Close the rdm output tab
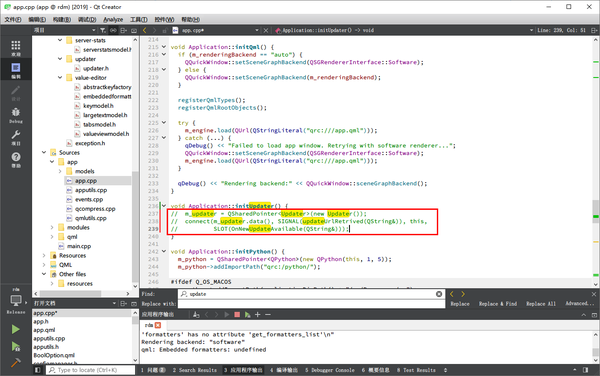Image resolution: width=600 pixels, height=376 pixels. (x=158, y=325)
